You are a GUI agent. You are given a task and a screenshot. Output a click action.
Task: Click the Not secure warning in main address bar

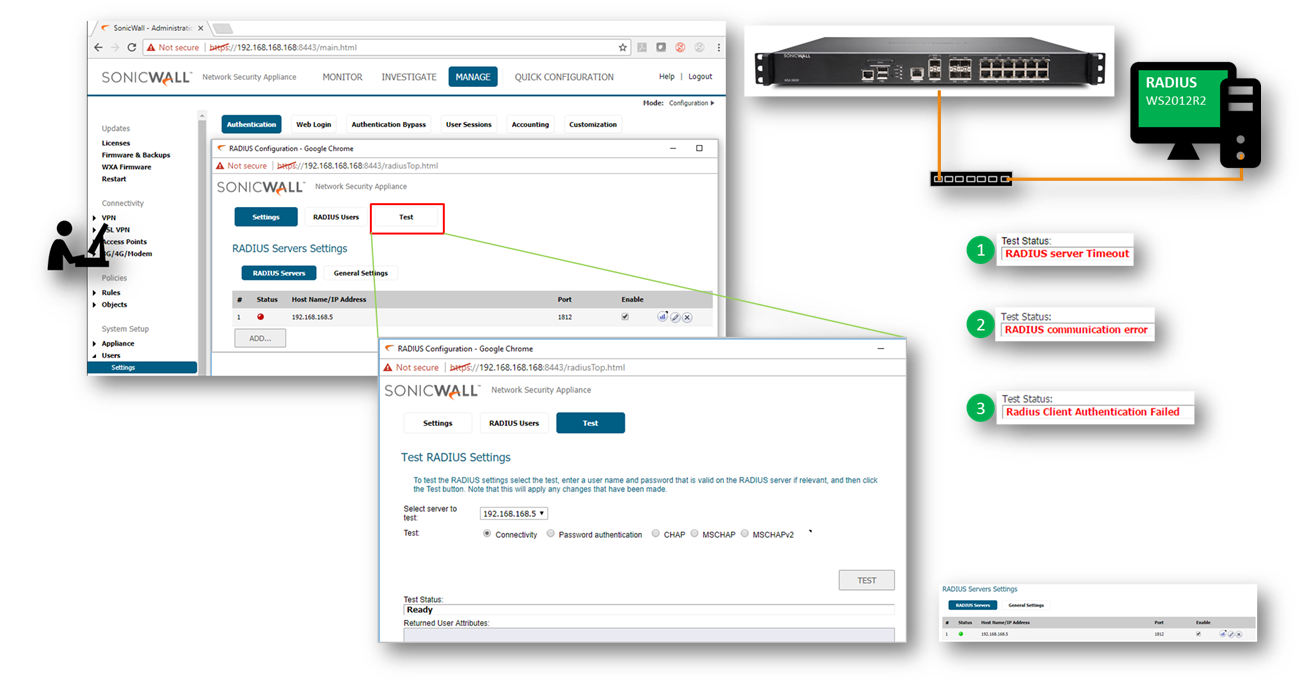(173, 47)
